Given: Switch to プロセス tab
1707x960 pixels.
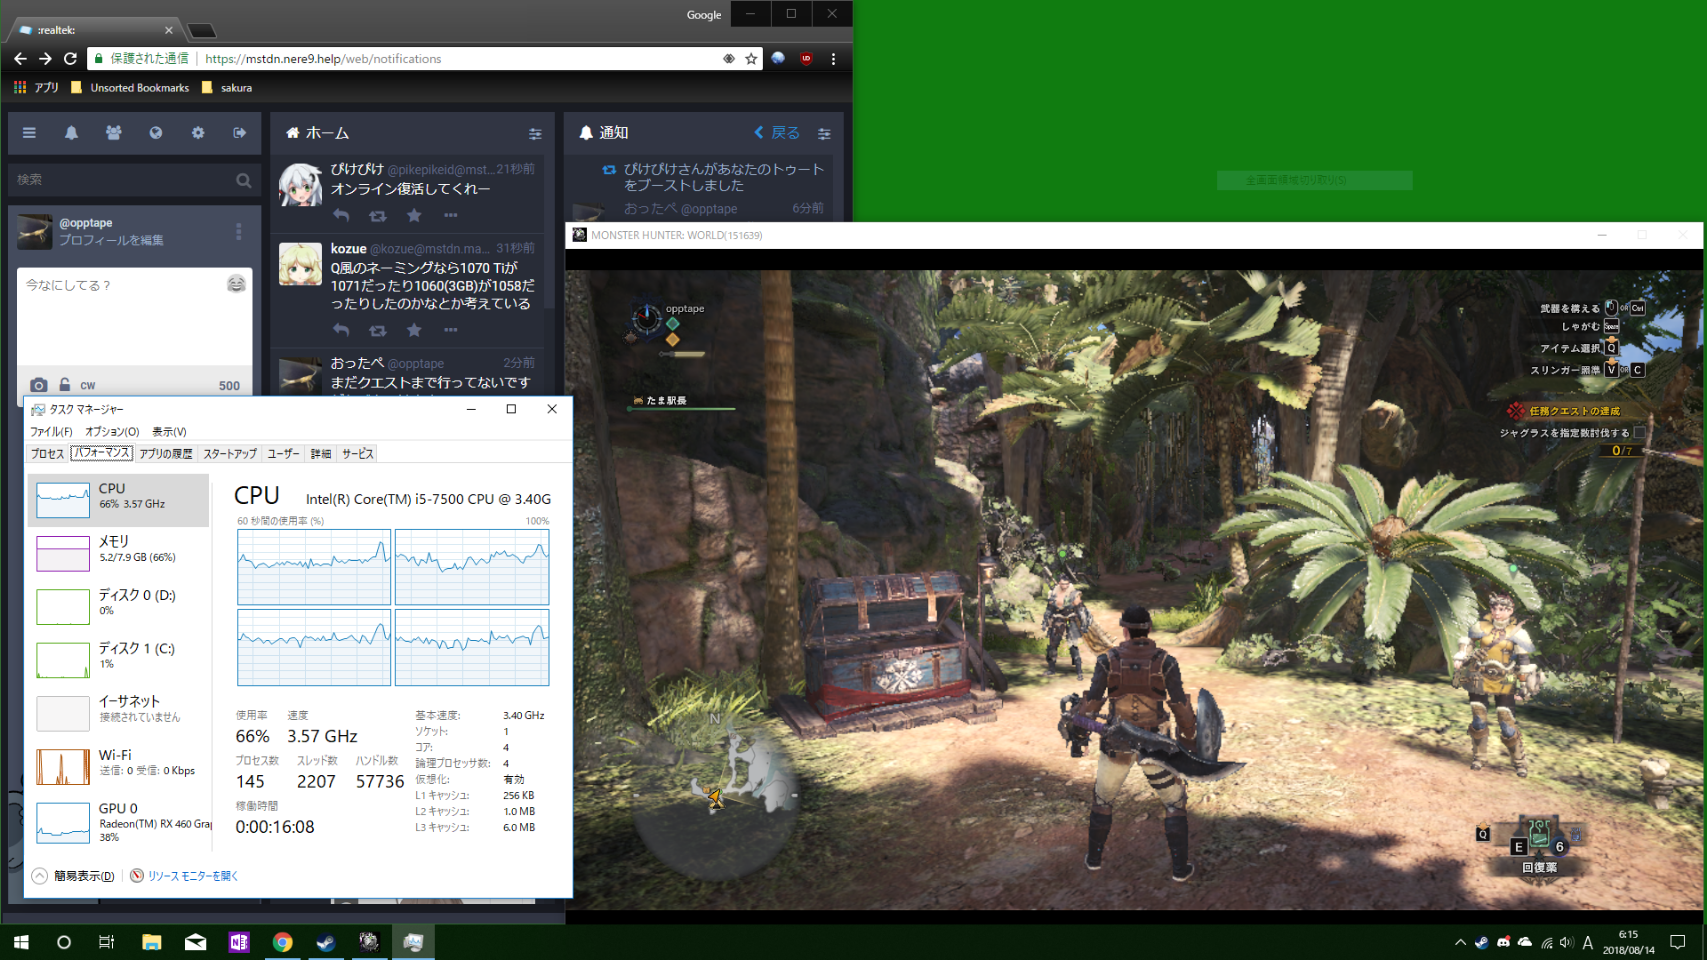Looking at the screenshot, I should (x=47, y=454).
